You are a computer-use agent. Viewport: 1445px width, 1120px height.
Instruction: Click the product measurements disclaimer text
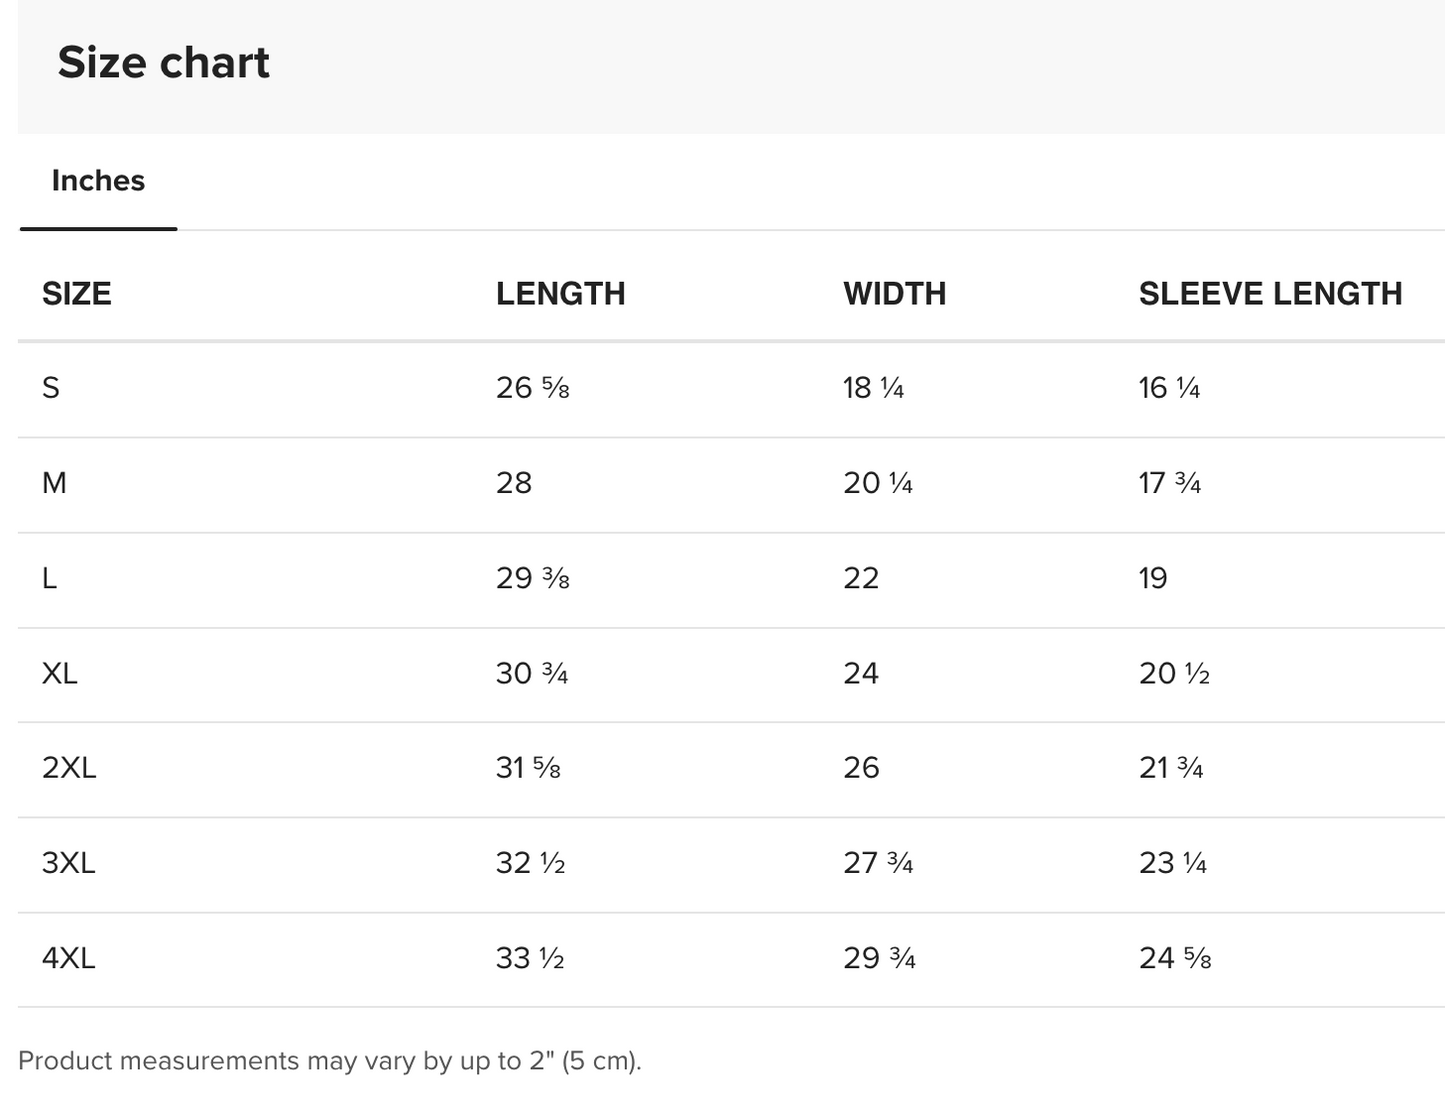point(330,1061)
